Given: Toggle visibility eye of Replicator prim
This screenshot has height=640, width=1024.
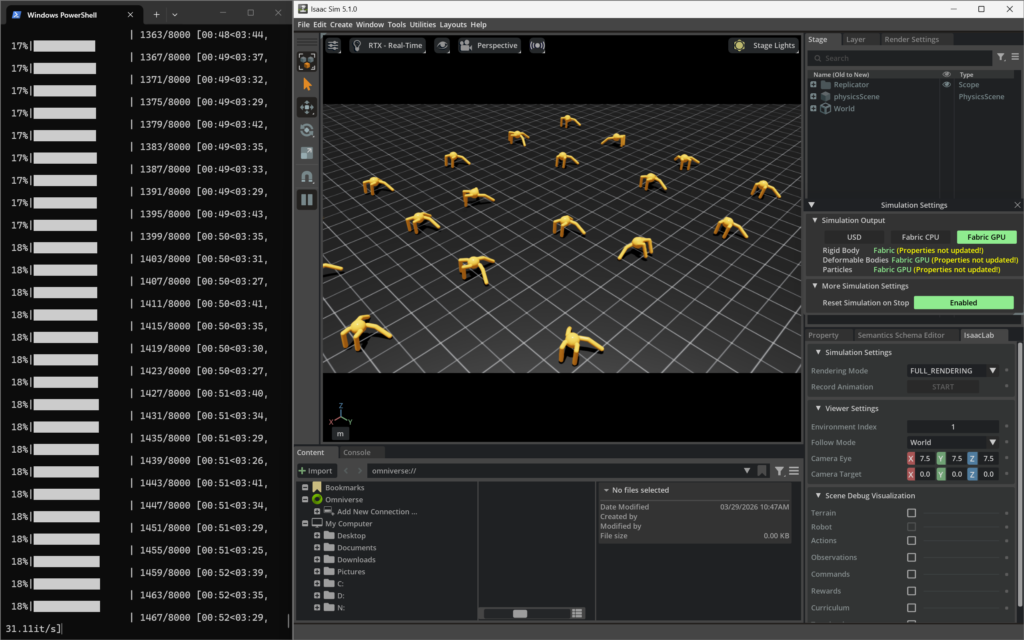Looking at the screenshot, I should click(x=946, y=85).
